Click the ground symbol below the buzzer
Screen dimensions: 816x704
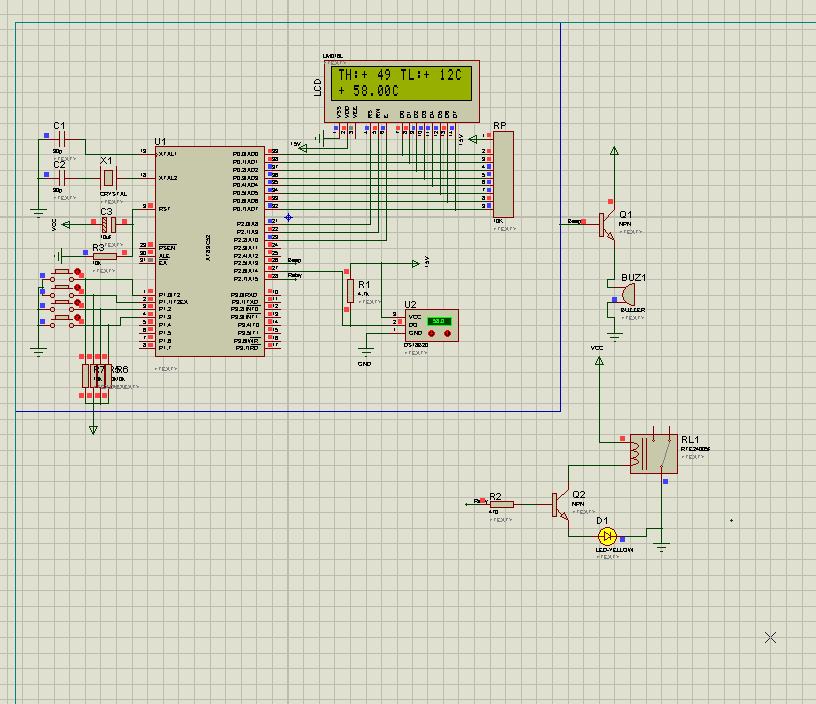615,336
